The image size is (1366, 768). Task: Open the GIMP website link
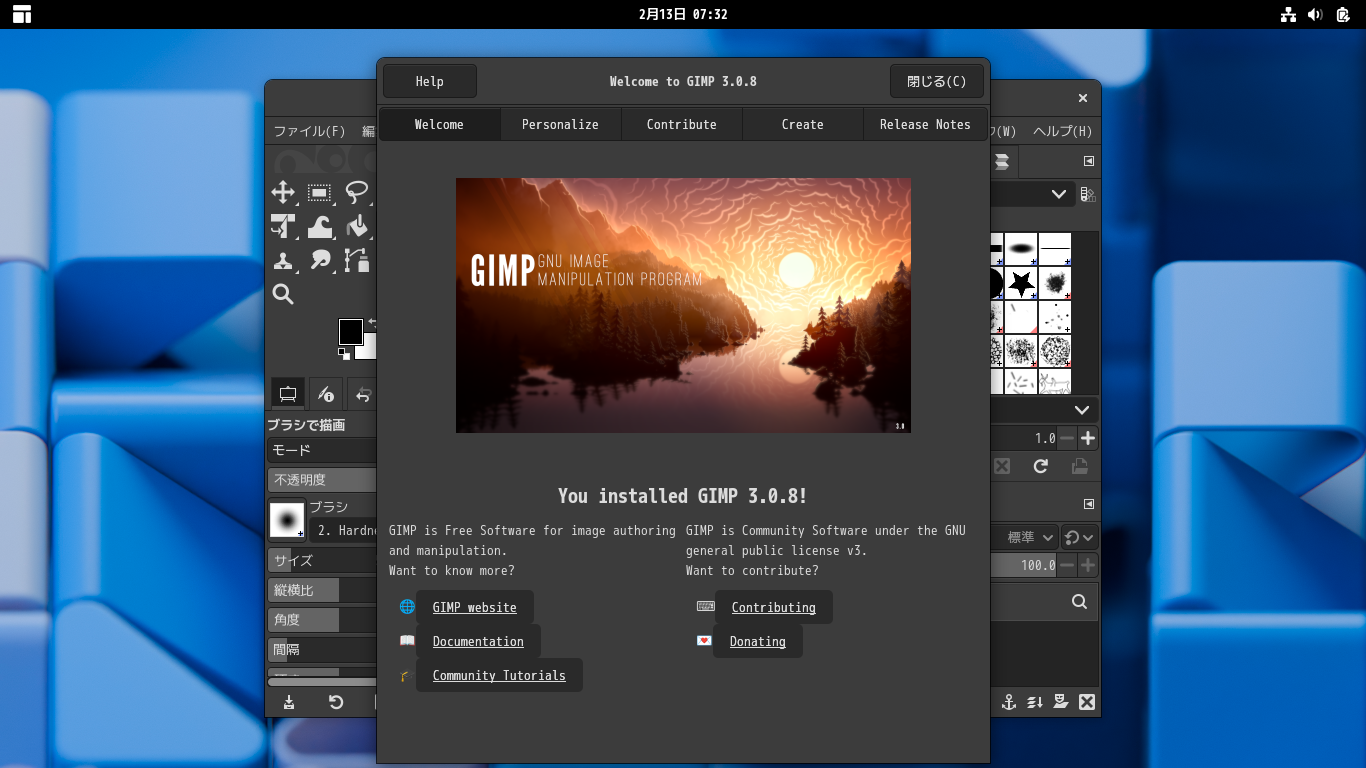point(475,607)
